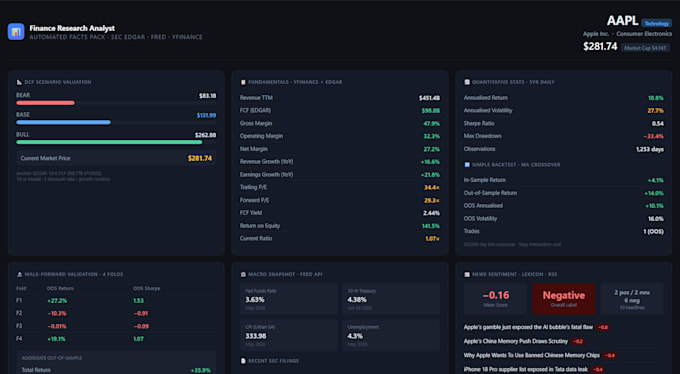680x374 pixels.
Task: Click the BULL value $262.88
Action: (206, 135)
